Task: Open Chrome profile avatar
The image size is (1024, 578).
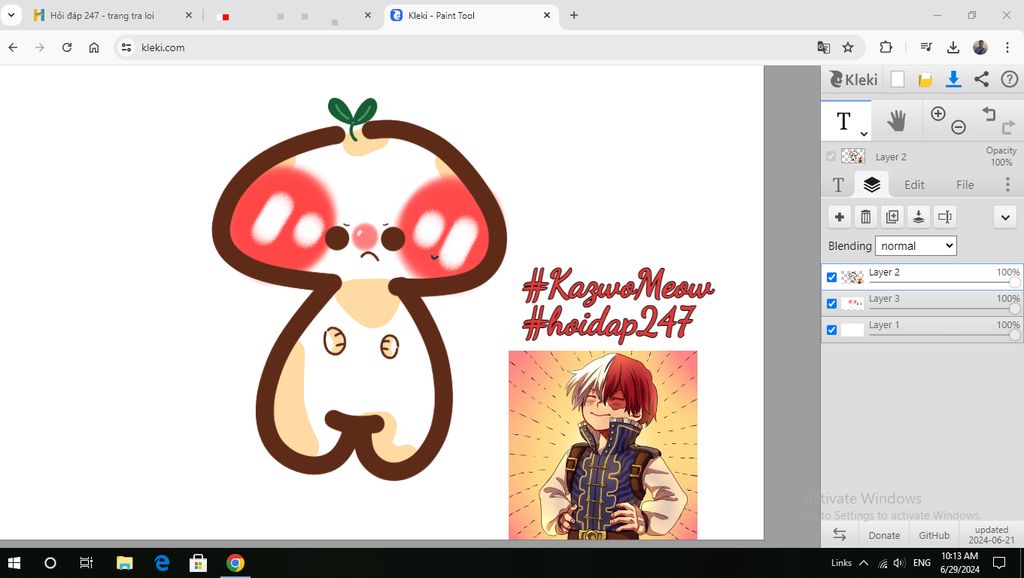Action: (980, 48)
